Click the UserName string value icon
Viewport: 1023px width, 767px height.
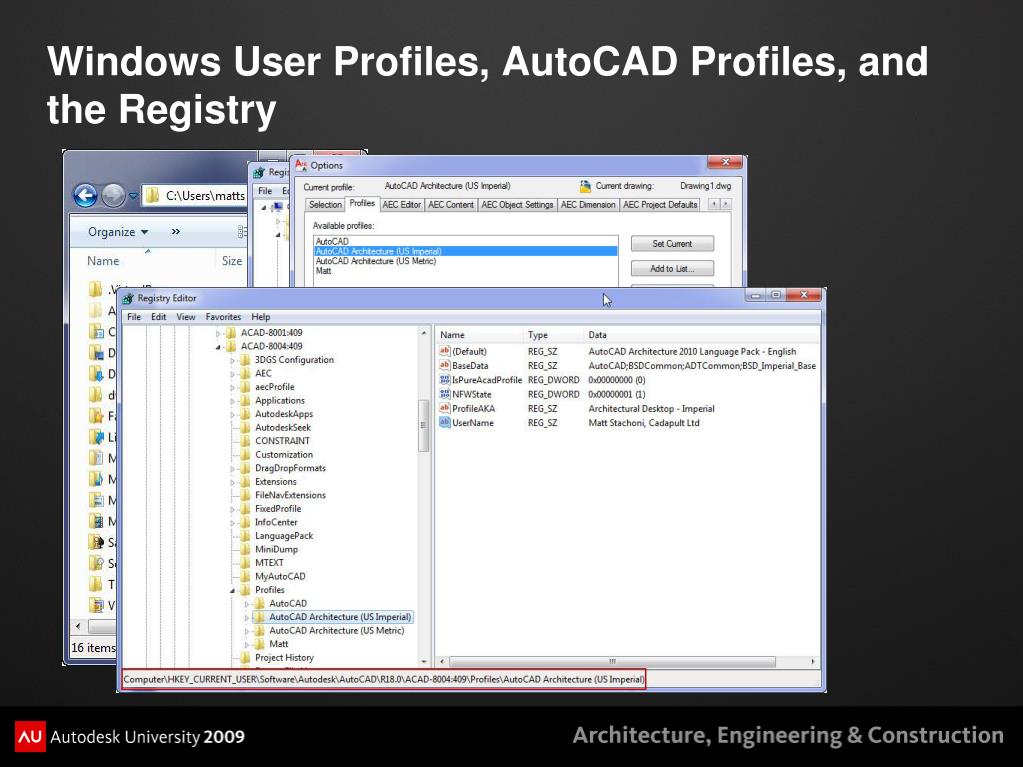tap(445, 423)
